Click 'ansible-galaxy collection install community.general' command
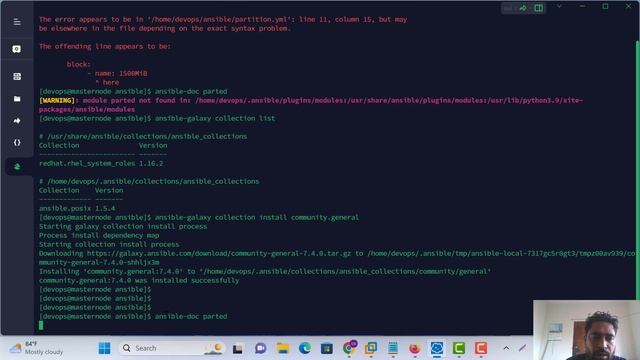 click(257, 218)
